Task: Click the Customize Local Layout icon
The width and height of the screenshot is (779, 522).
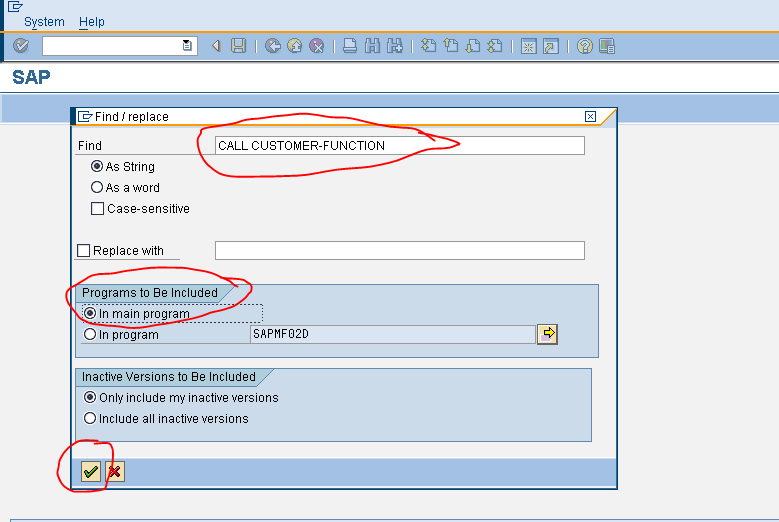Action: point(607,46)
